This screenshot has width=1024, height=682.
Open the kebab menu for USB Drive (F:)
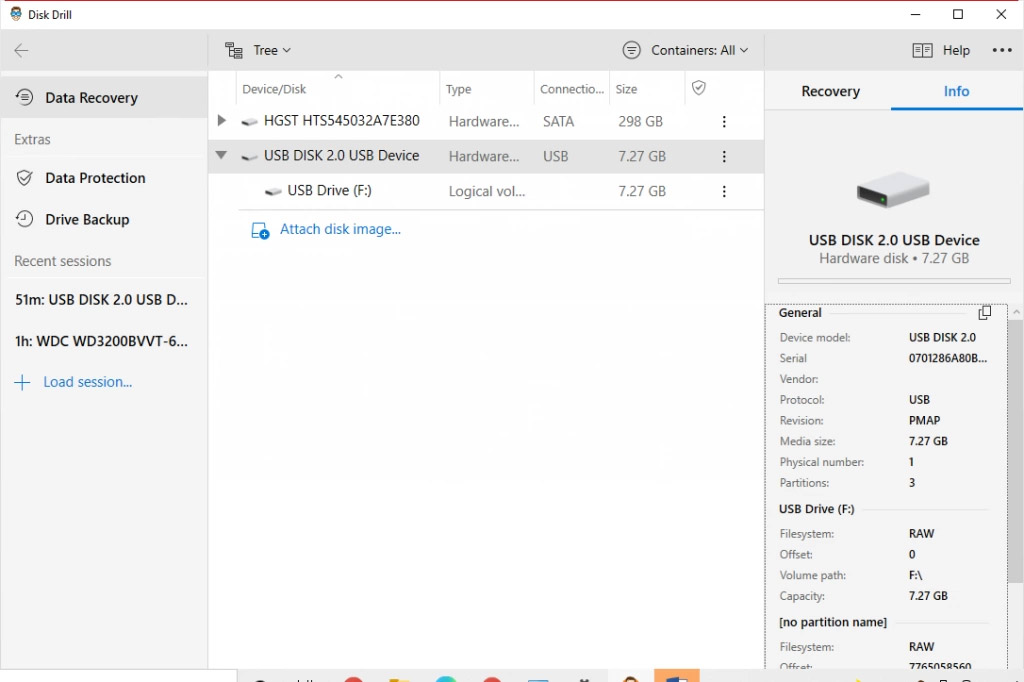click(x=724, y=191)
